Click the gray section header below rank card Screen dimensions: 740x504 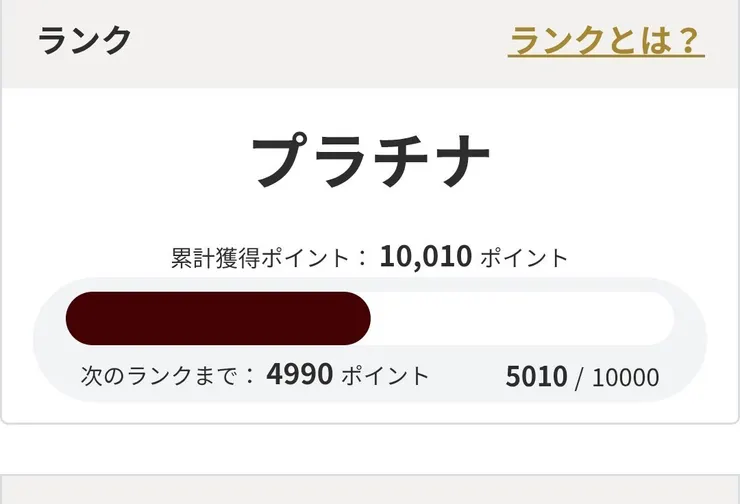coord(370,490)
